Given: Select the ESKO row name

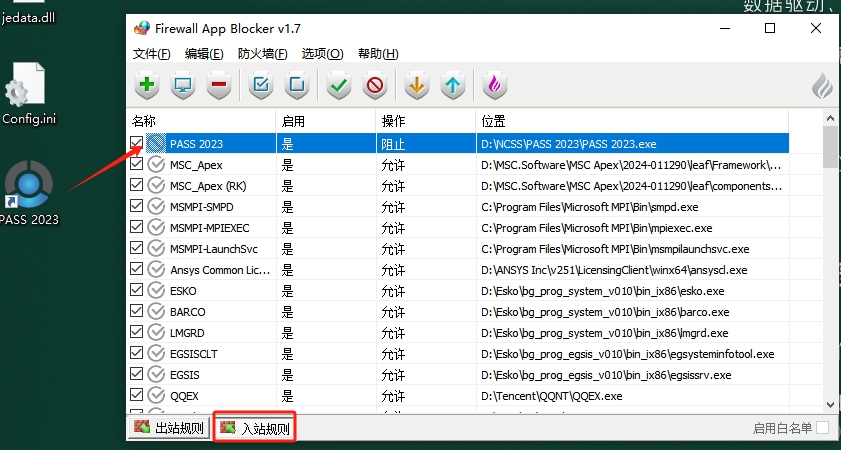Looking at the screenshot, I should point(183,291).
